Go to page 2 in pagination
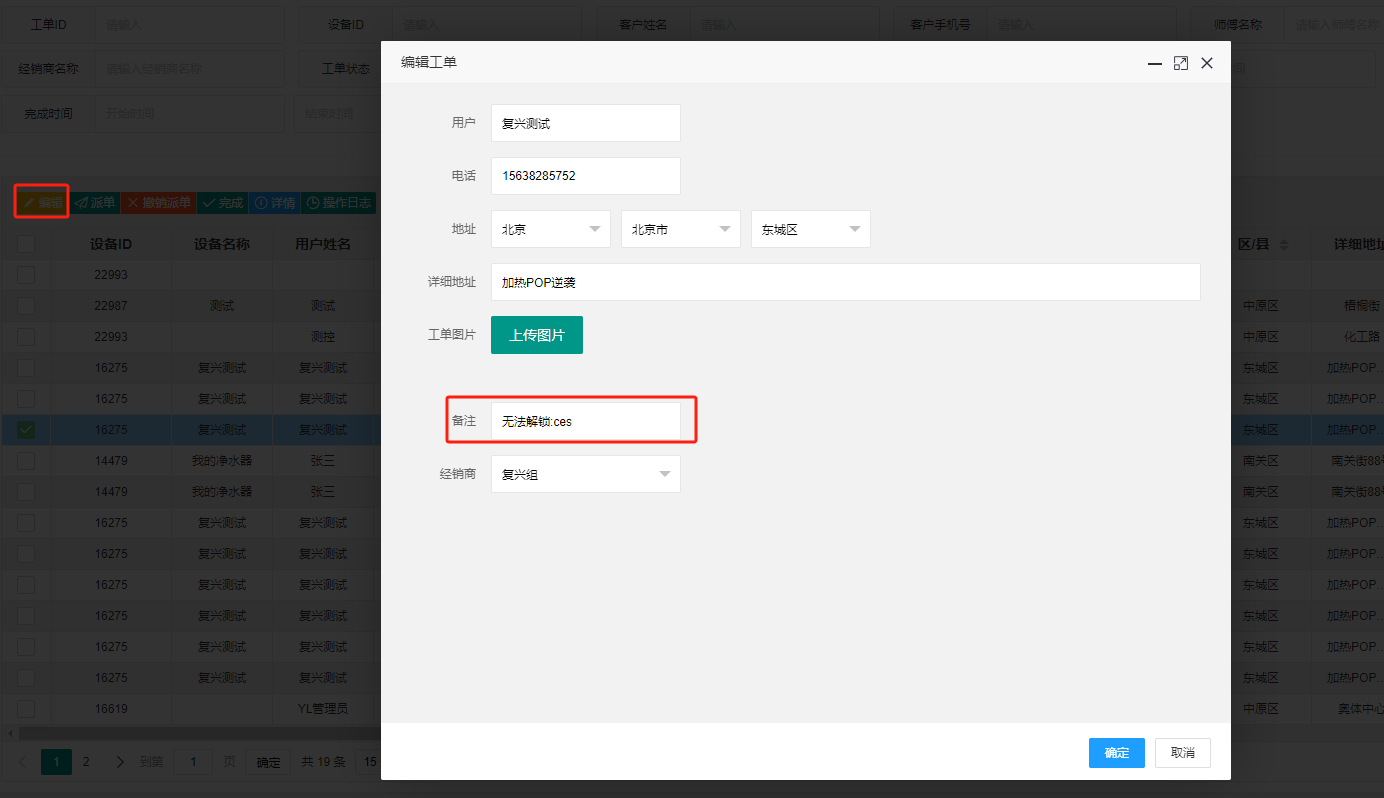This screenshot has height=798, width=1384. [86, 762]
